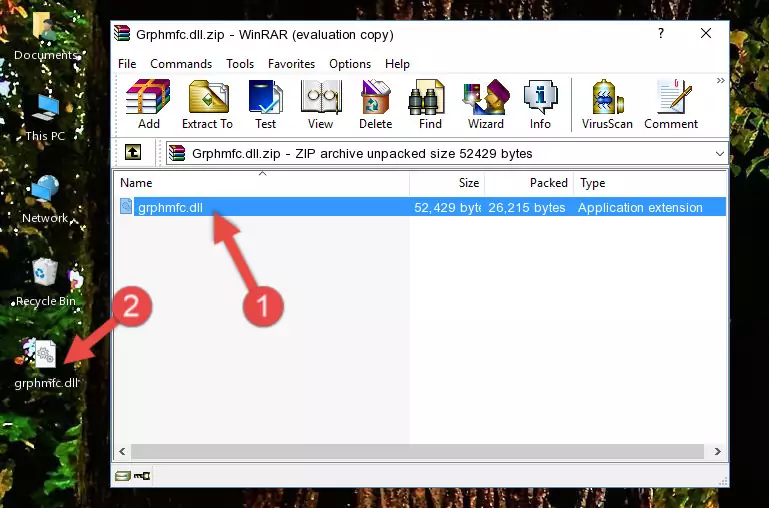Viewport: 769px width, 508px height.
Task: Click the View toolbar icon
Action: pos(321,104)
